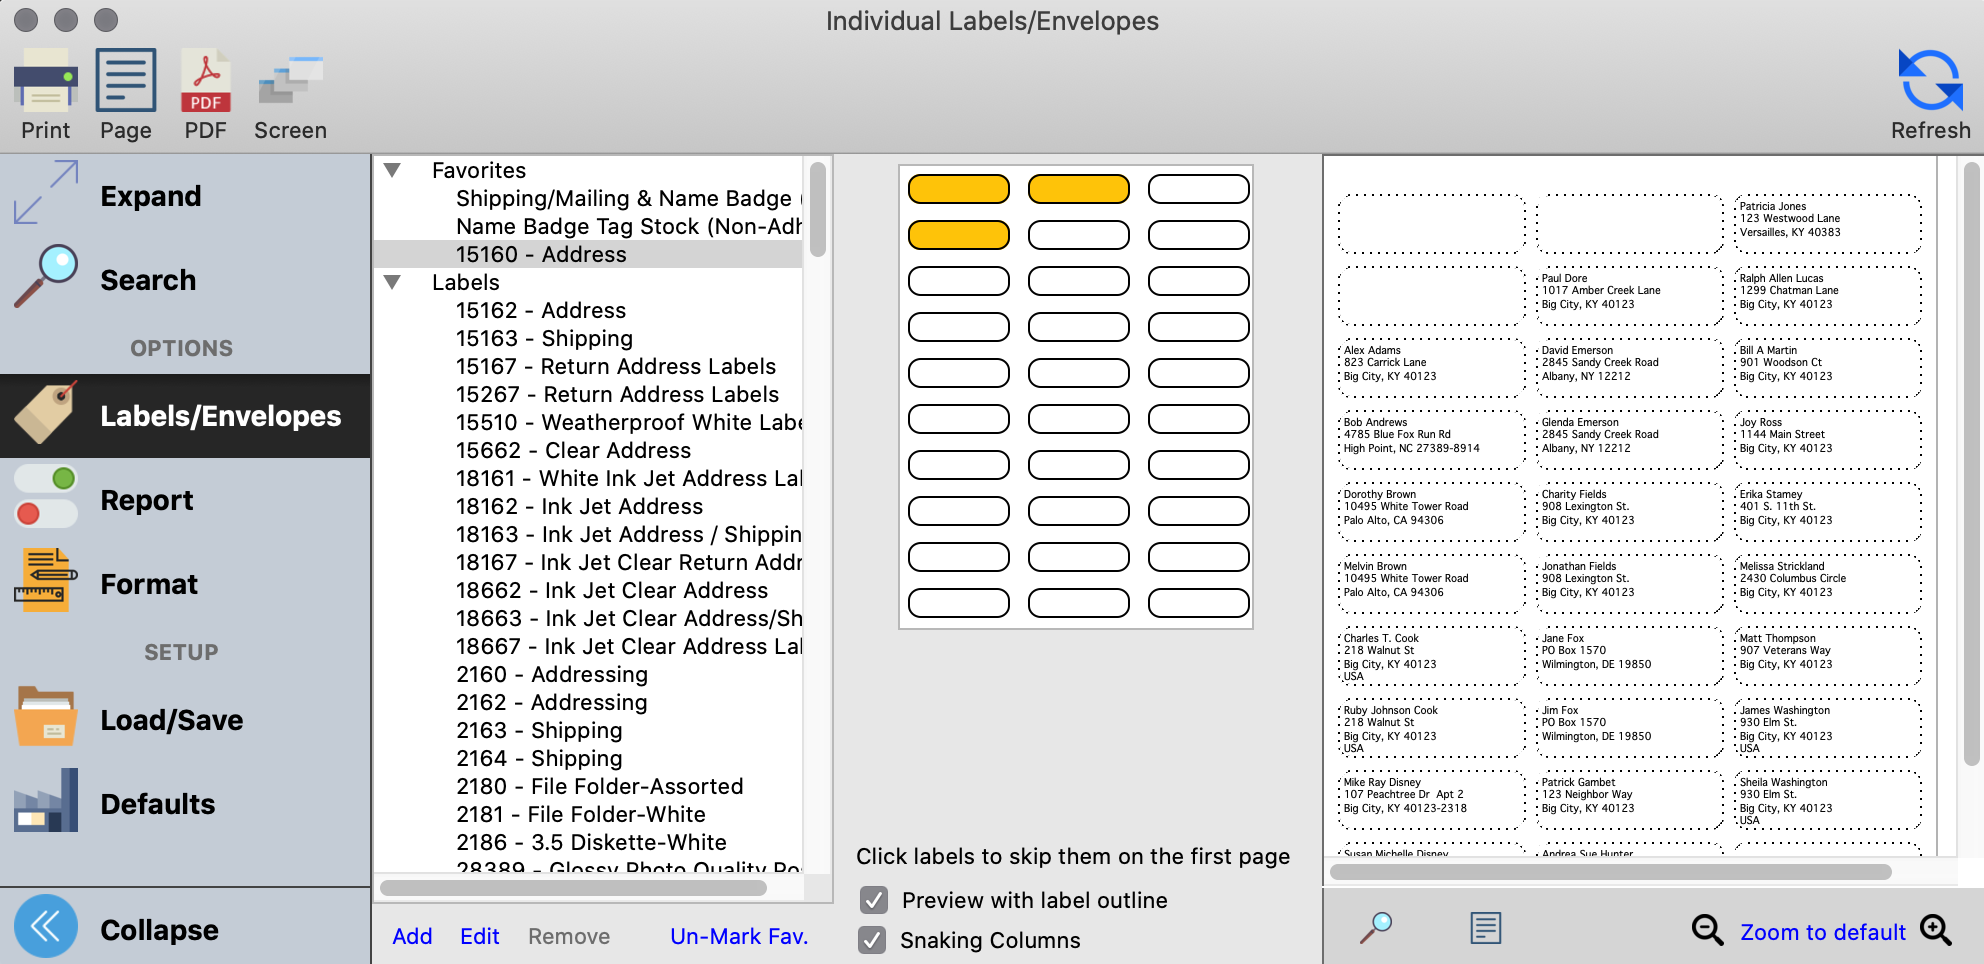Click the Collapse double-chevron icon

pyautogui.click(x=46, y=926)
